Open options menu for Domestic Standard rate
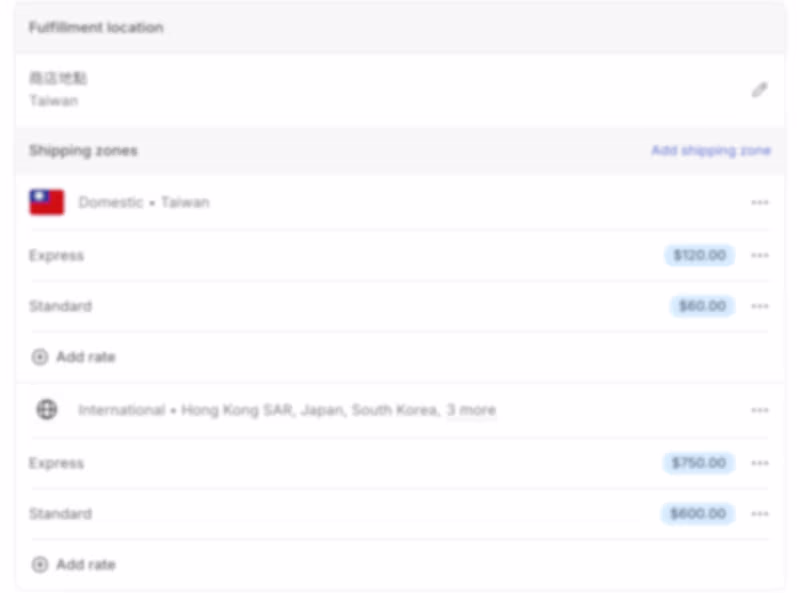Viewport: 800px width, 600px height. pos(760,306)
